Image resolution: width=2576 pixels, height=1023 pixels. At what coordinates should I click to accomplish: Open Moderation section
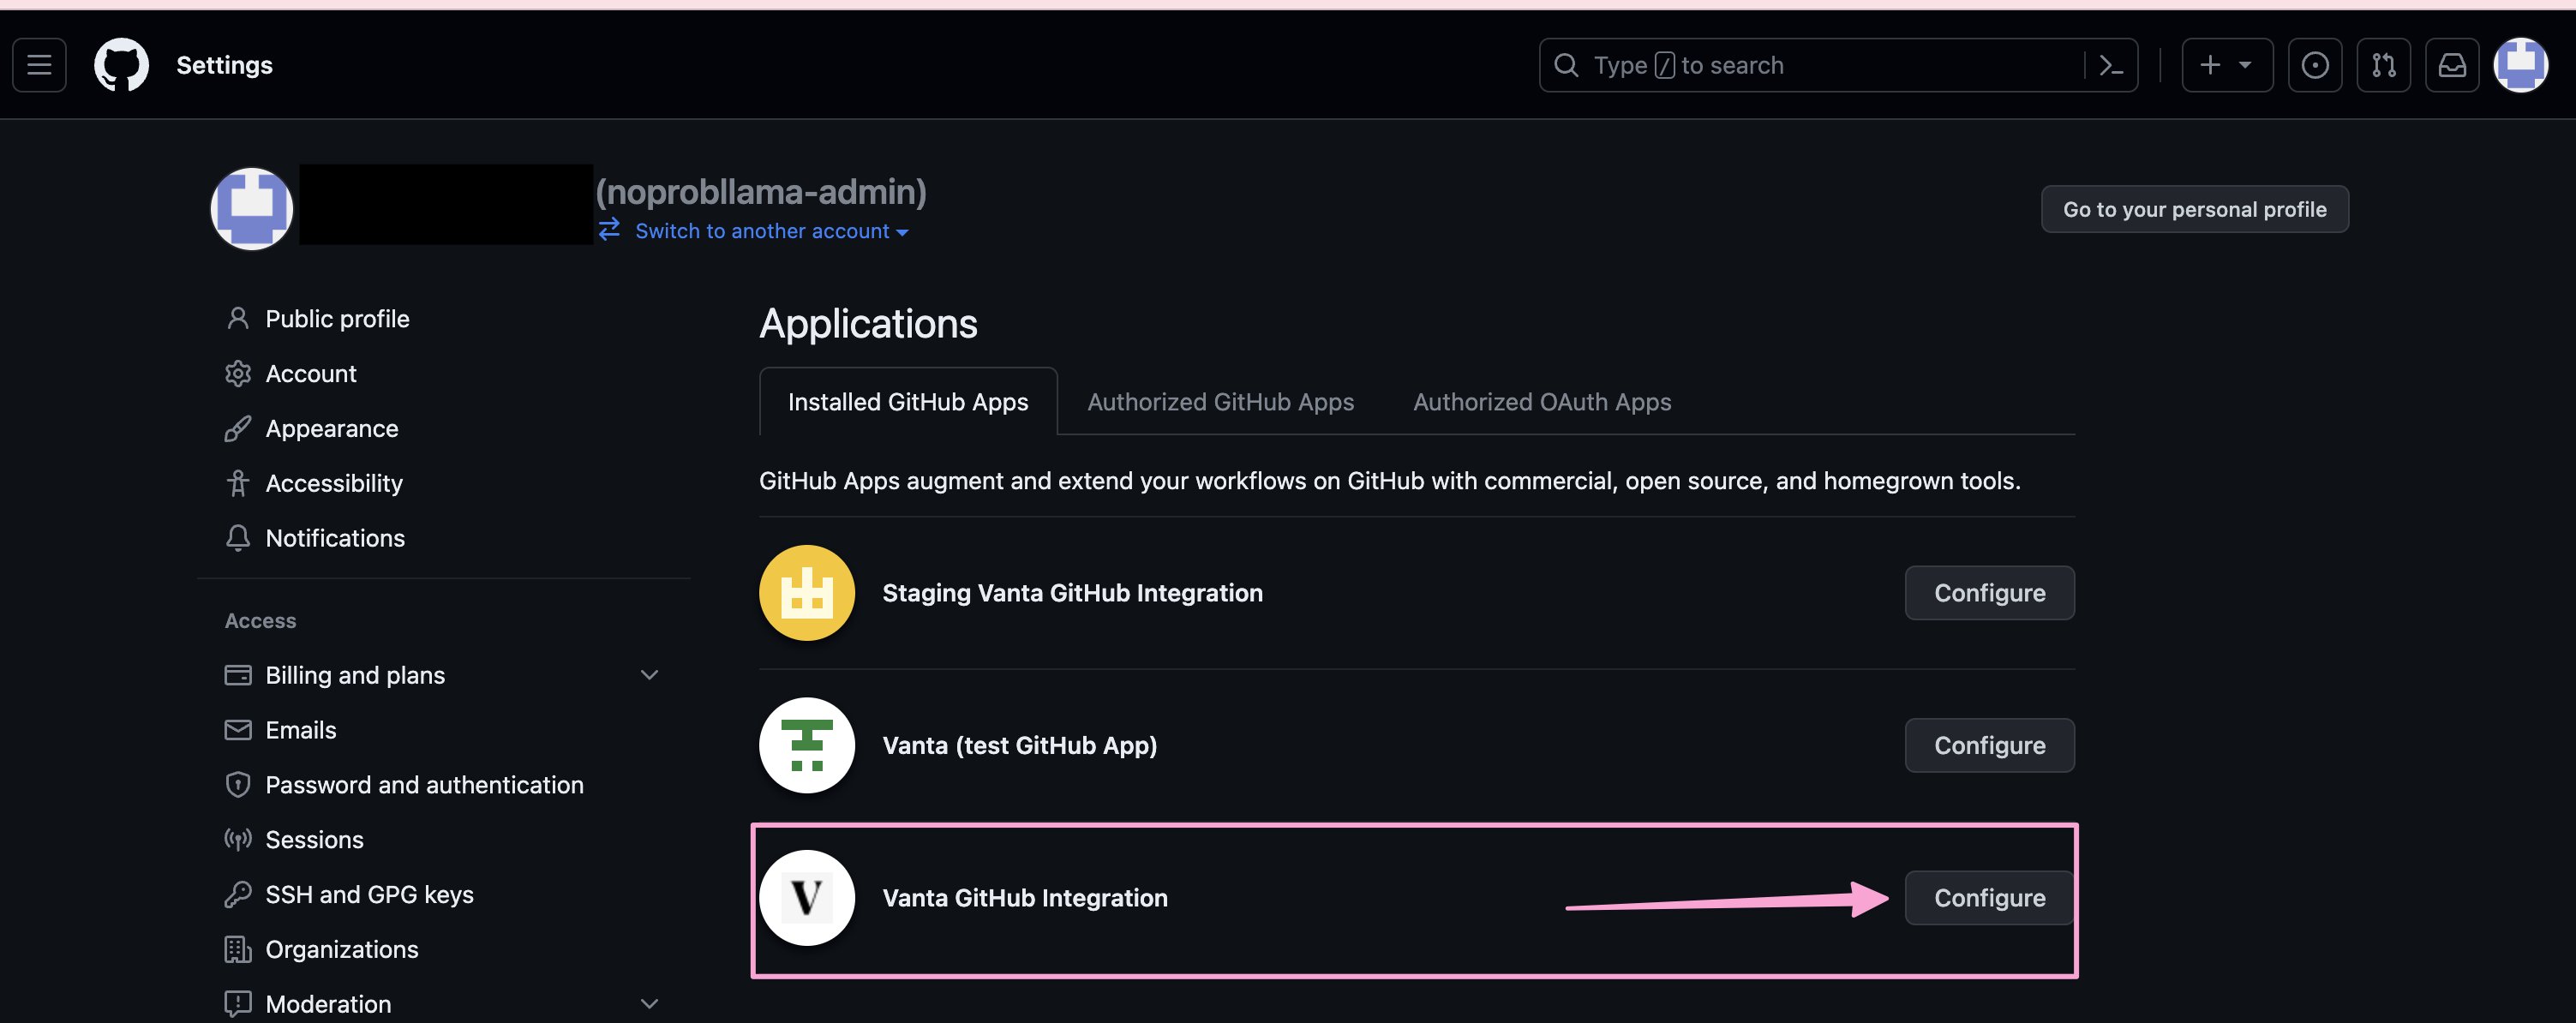point(328,1004)
